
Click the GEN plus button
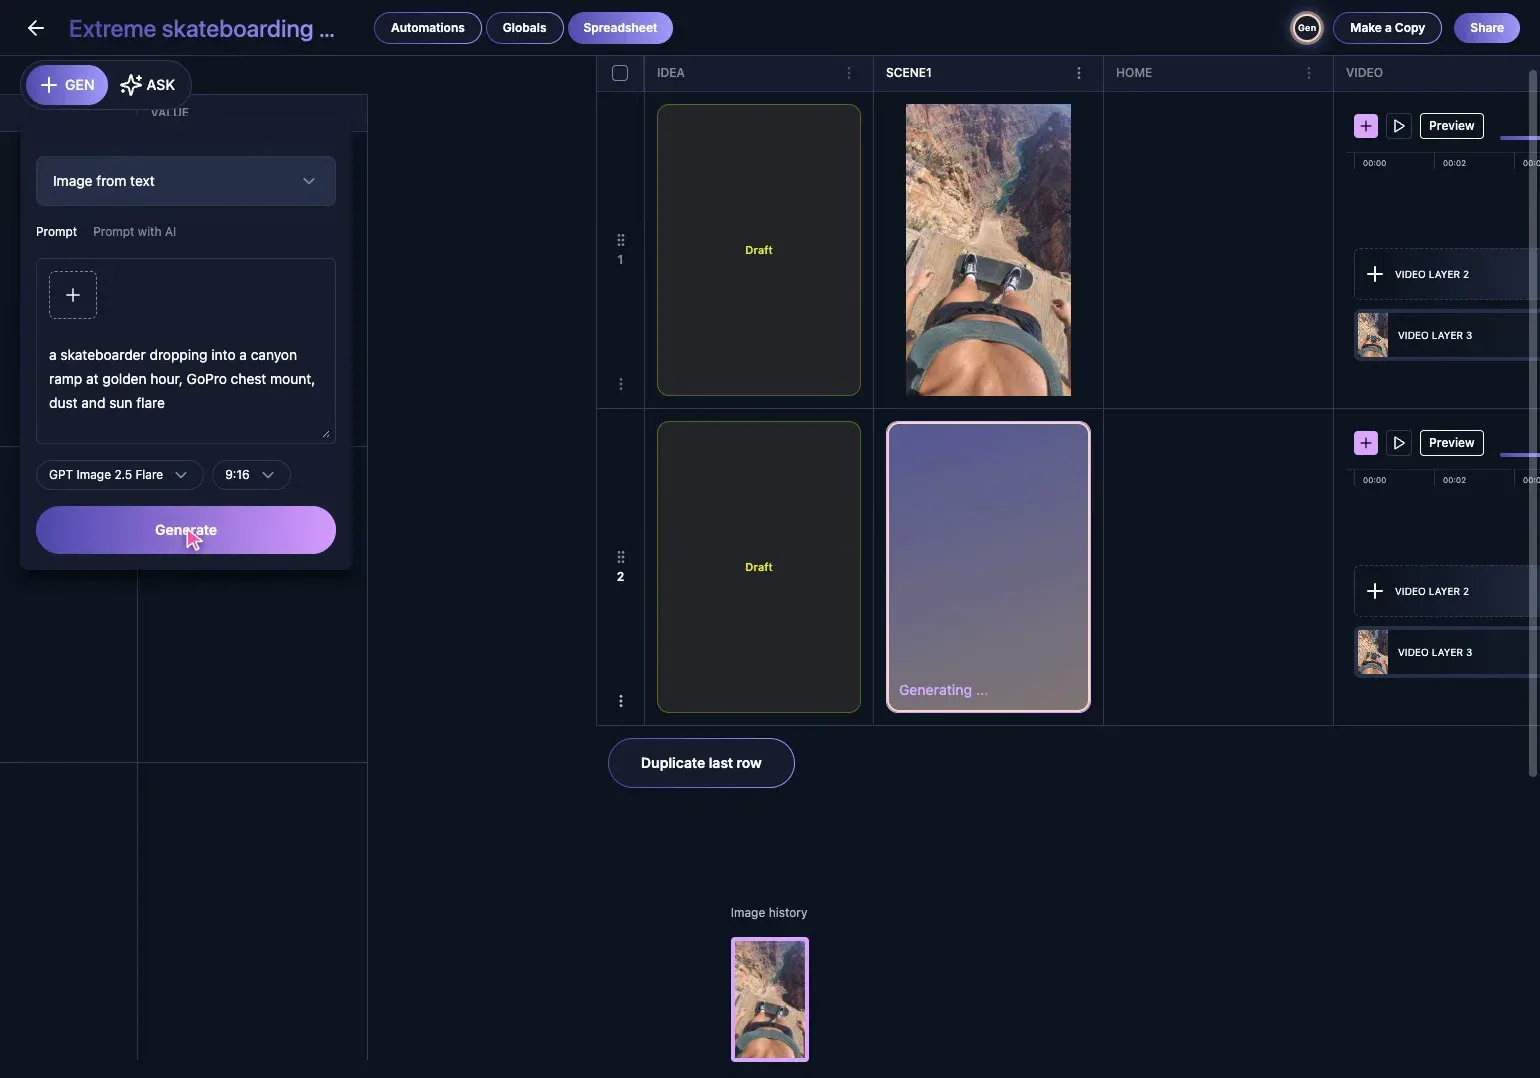click(67, 85)
